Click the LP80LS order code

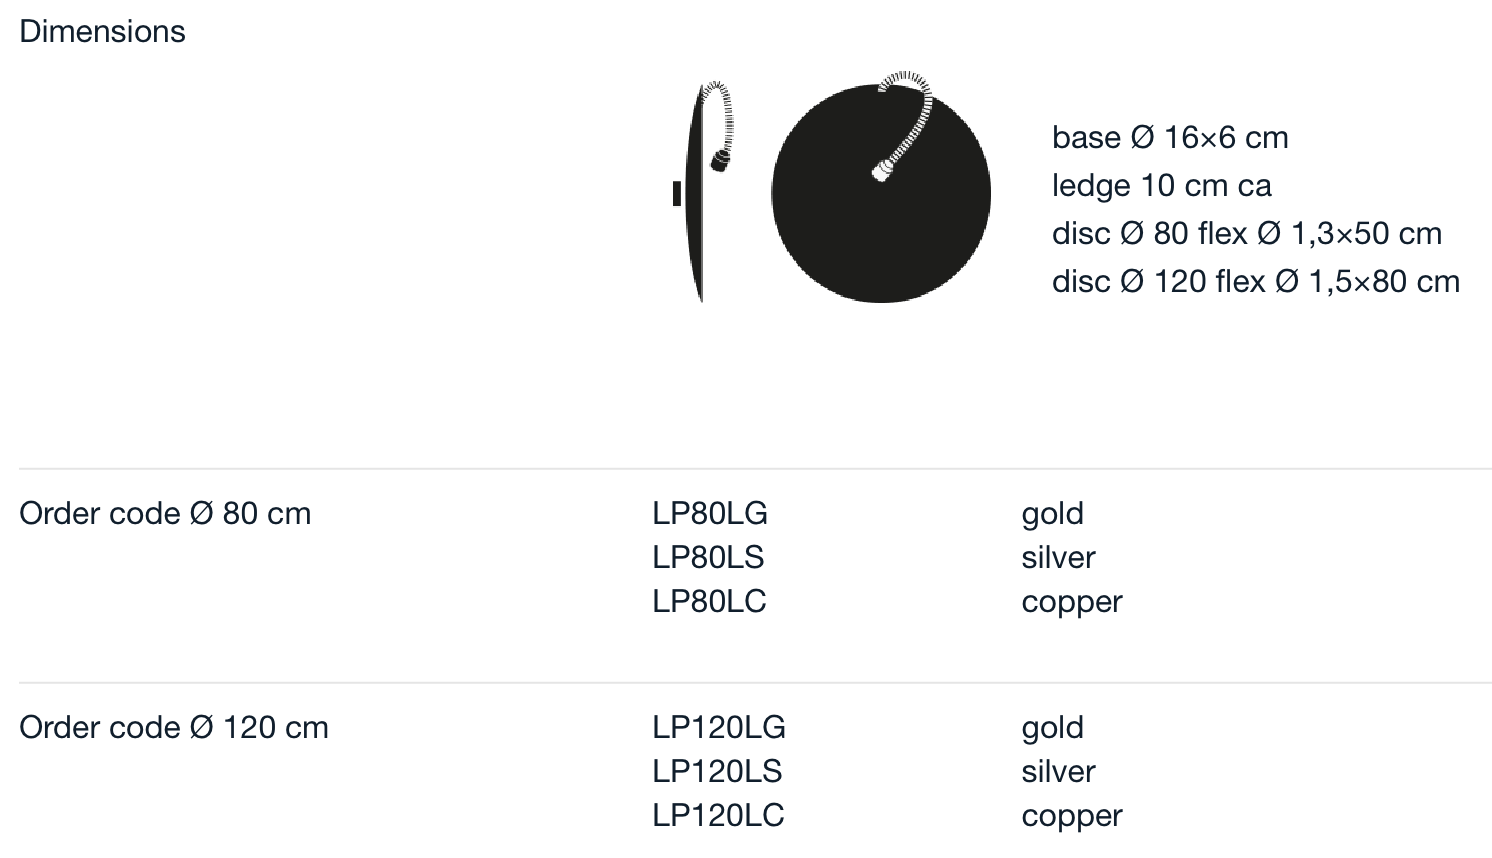(x=708, y=557)
